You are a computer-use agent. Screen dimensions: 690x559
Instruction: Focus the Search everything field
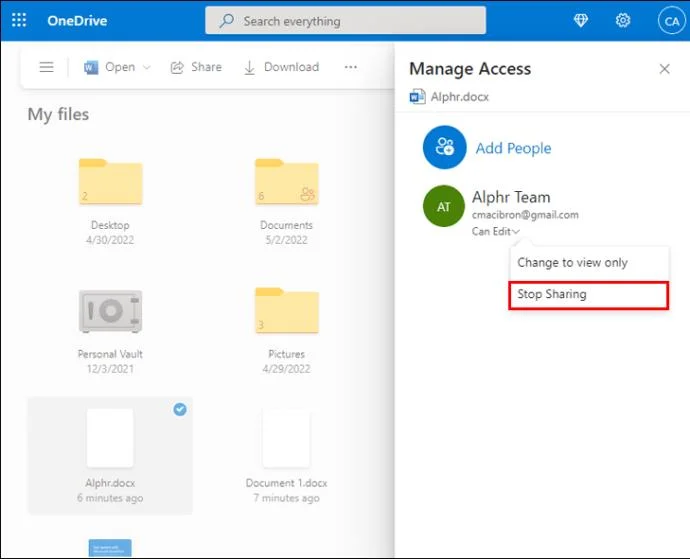pos(345,21)
